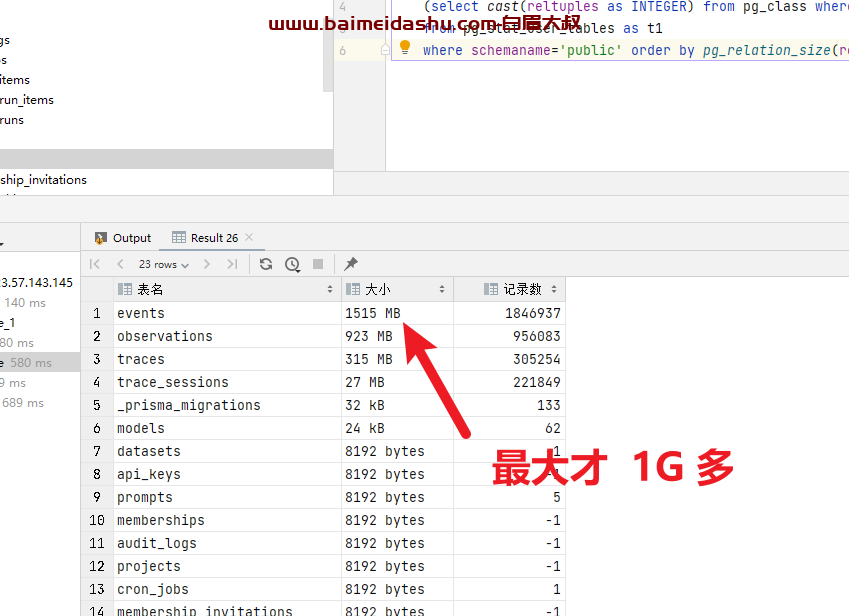Select the datasets cell

click(x=227, y=451)
